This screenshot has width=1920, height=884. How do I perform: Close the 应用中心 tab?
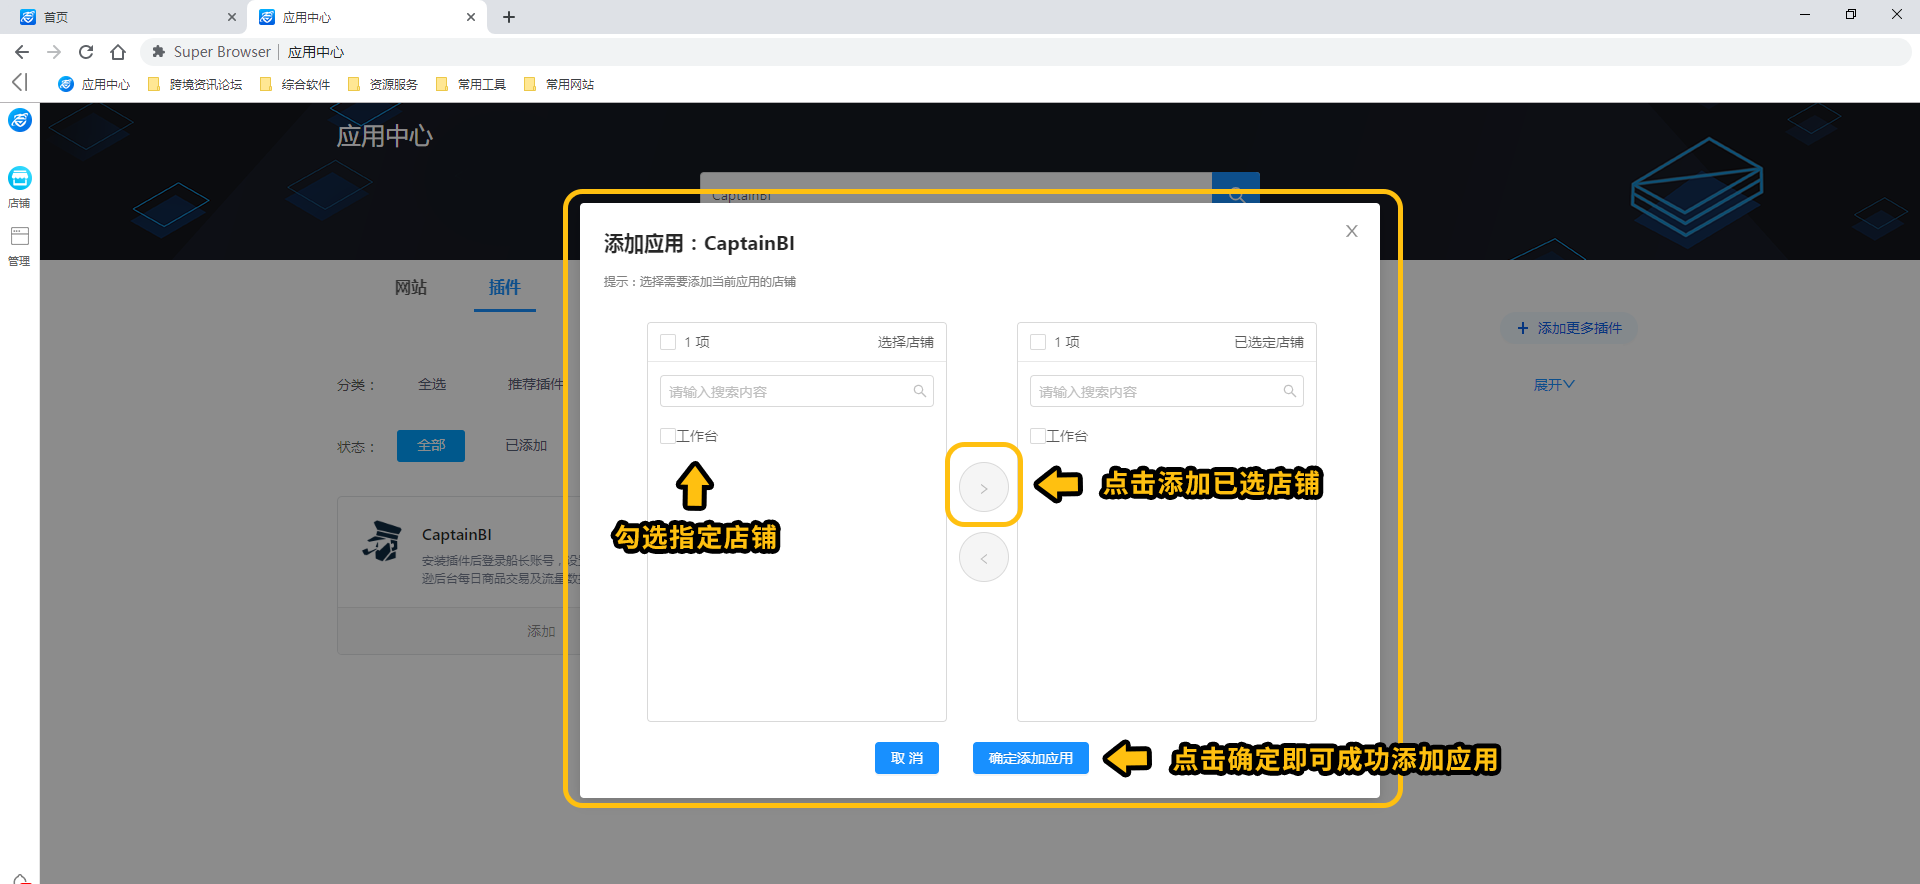[x=471, y=17]
